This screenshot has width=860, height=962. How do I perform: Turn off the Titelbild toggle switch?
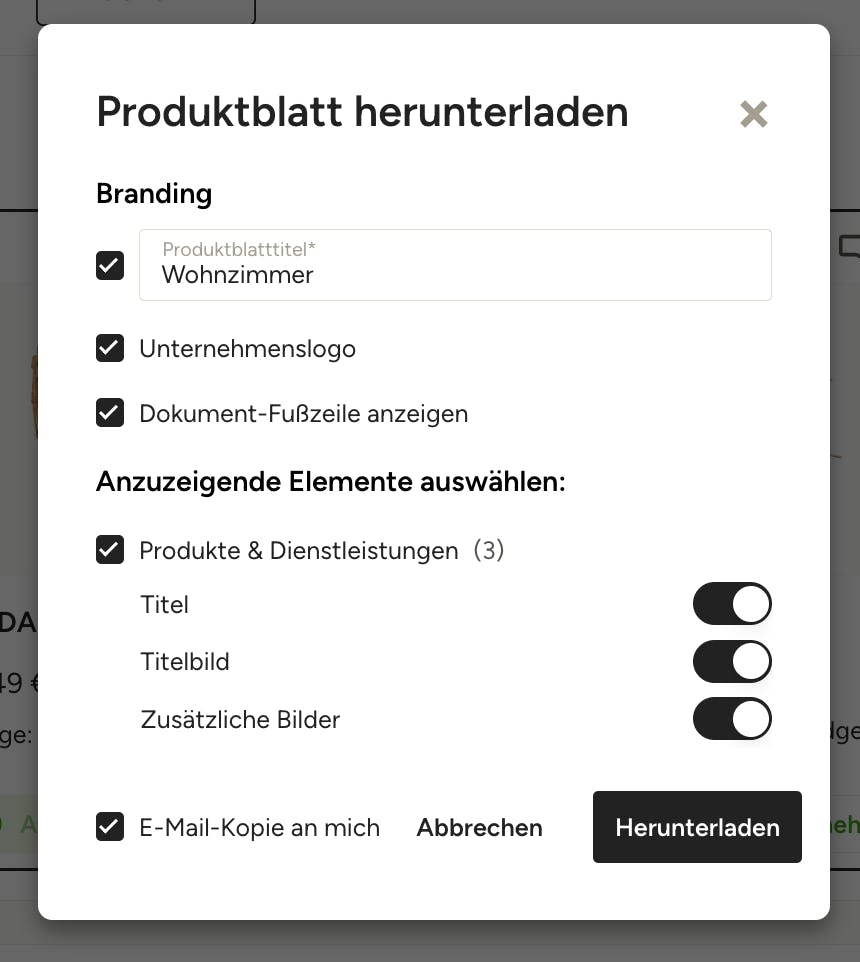tap(732, 661)
